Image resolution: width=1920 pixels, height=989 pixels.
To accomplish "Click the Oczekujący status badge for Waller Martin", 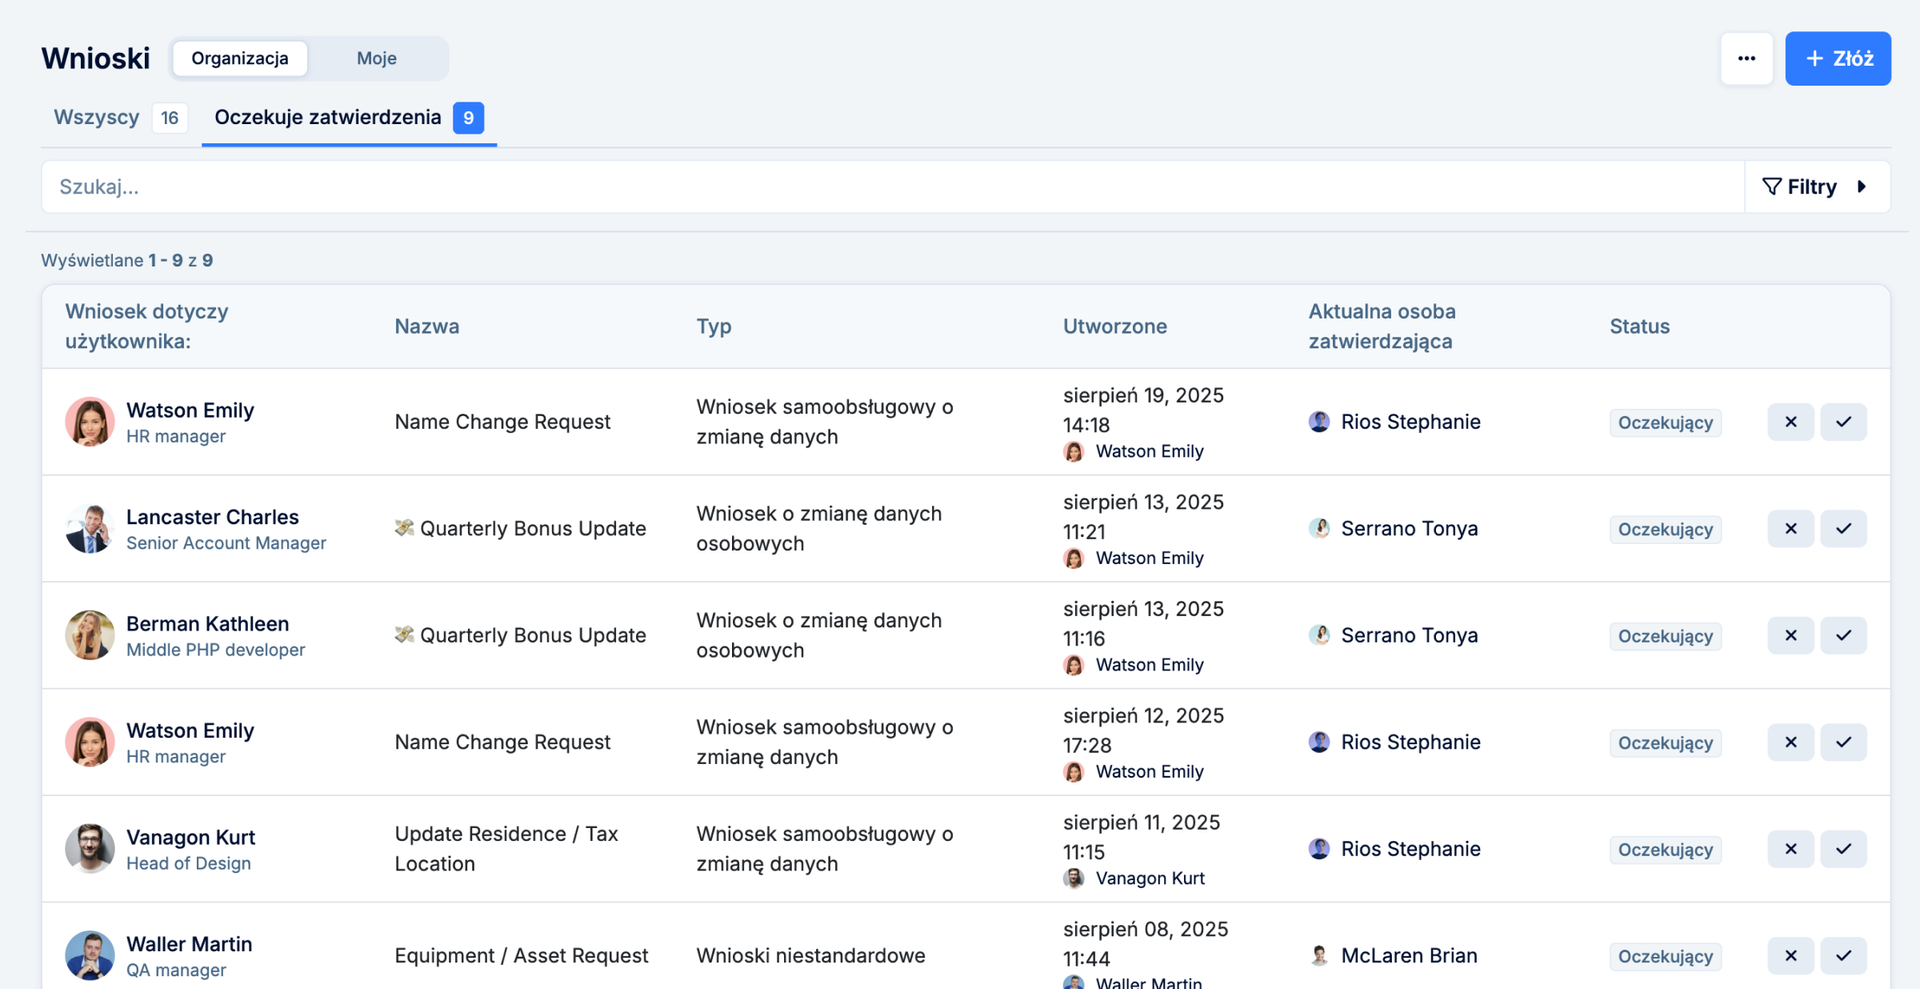I will (1665, 957).
